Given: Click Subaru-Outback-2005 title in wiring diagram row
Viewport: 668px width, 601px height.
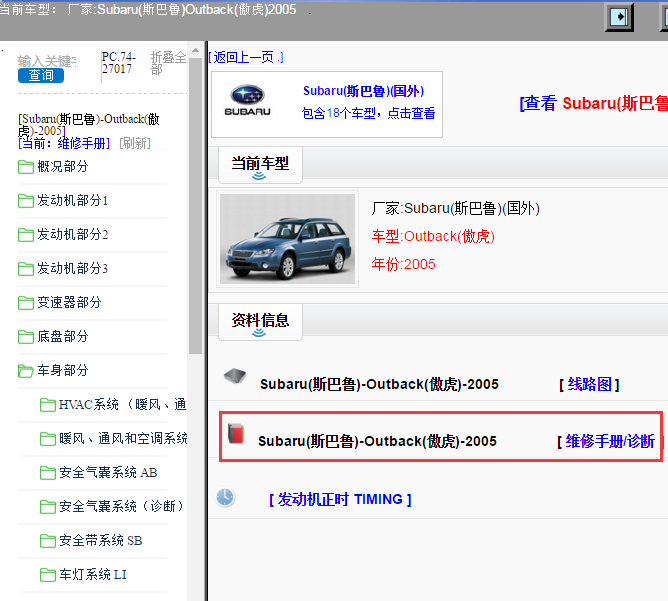Looking at the screenshot, I should tap(379, 385).
